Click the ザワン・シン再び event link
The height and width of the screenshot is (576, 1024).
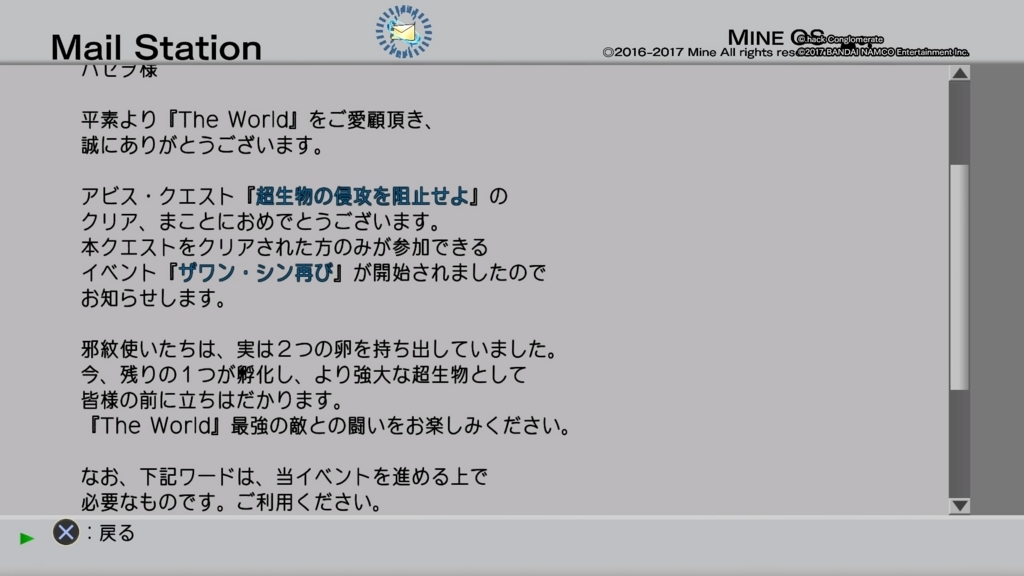click(x=255, y=272)
